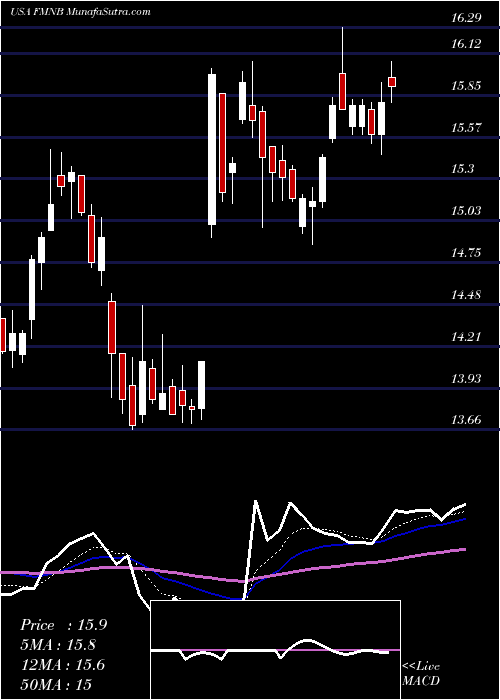The image size is (500, 700).
Task: Click the MACD inset chart panel
Action: [276, 650]
